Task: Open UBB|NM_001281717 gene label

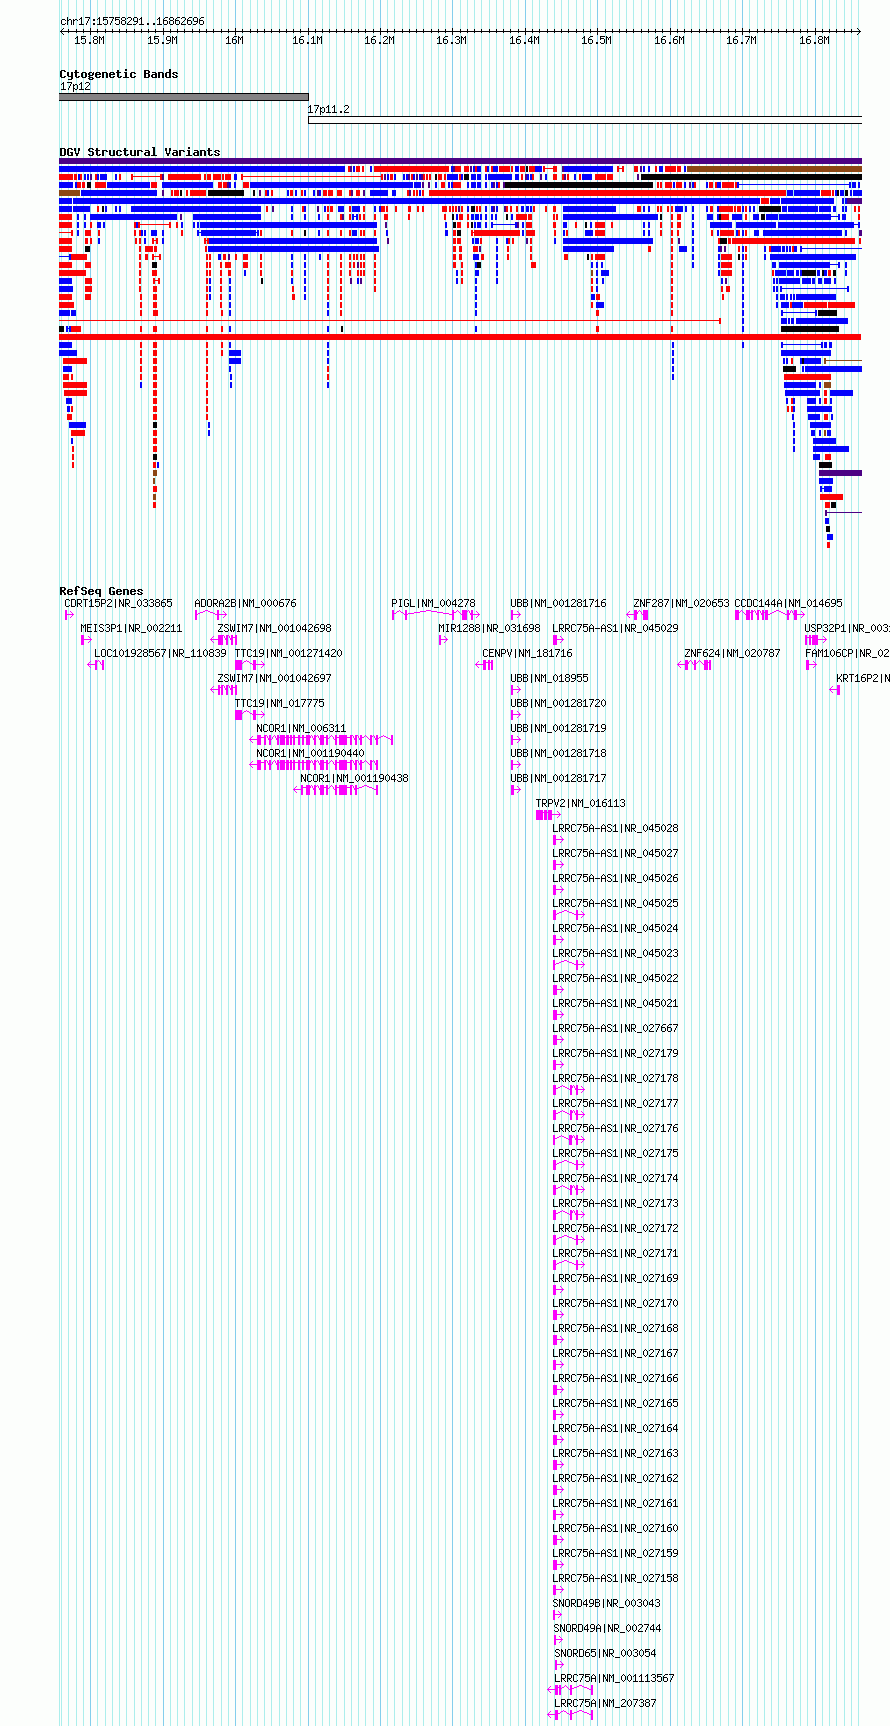Action: (558, 778)
